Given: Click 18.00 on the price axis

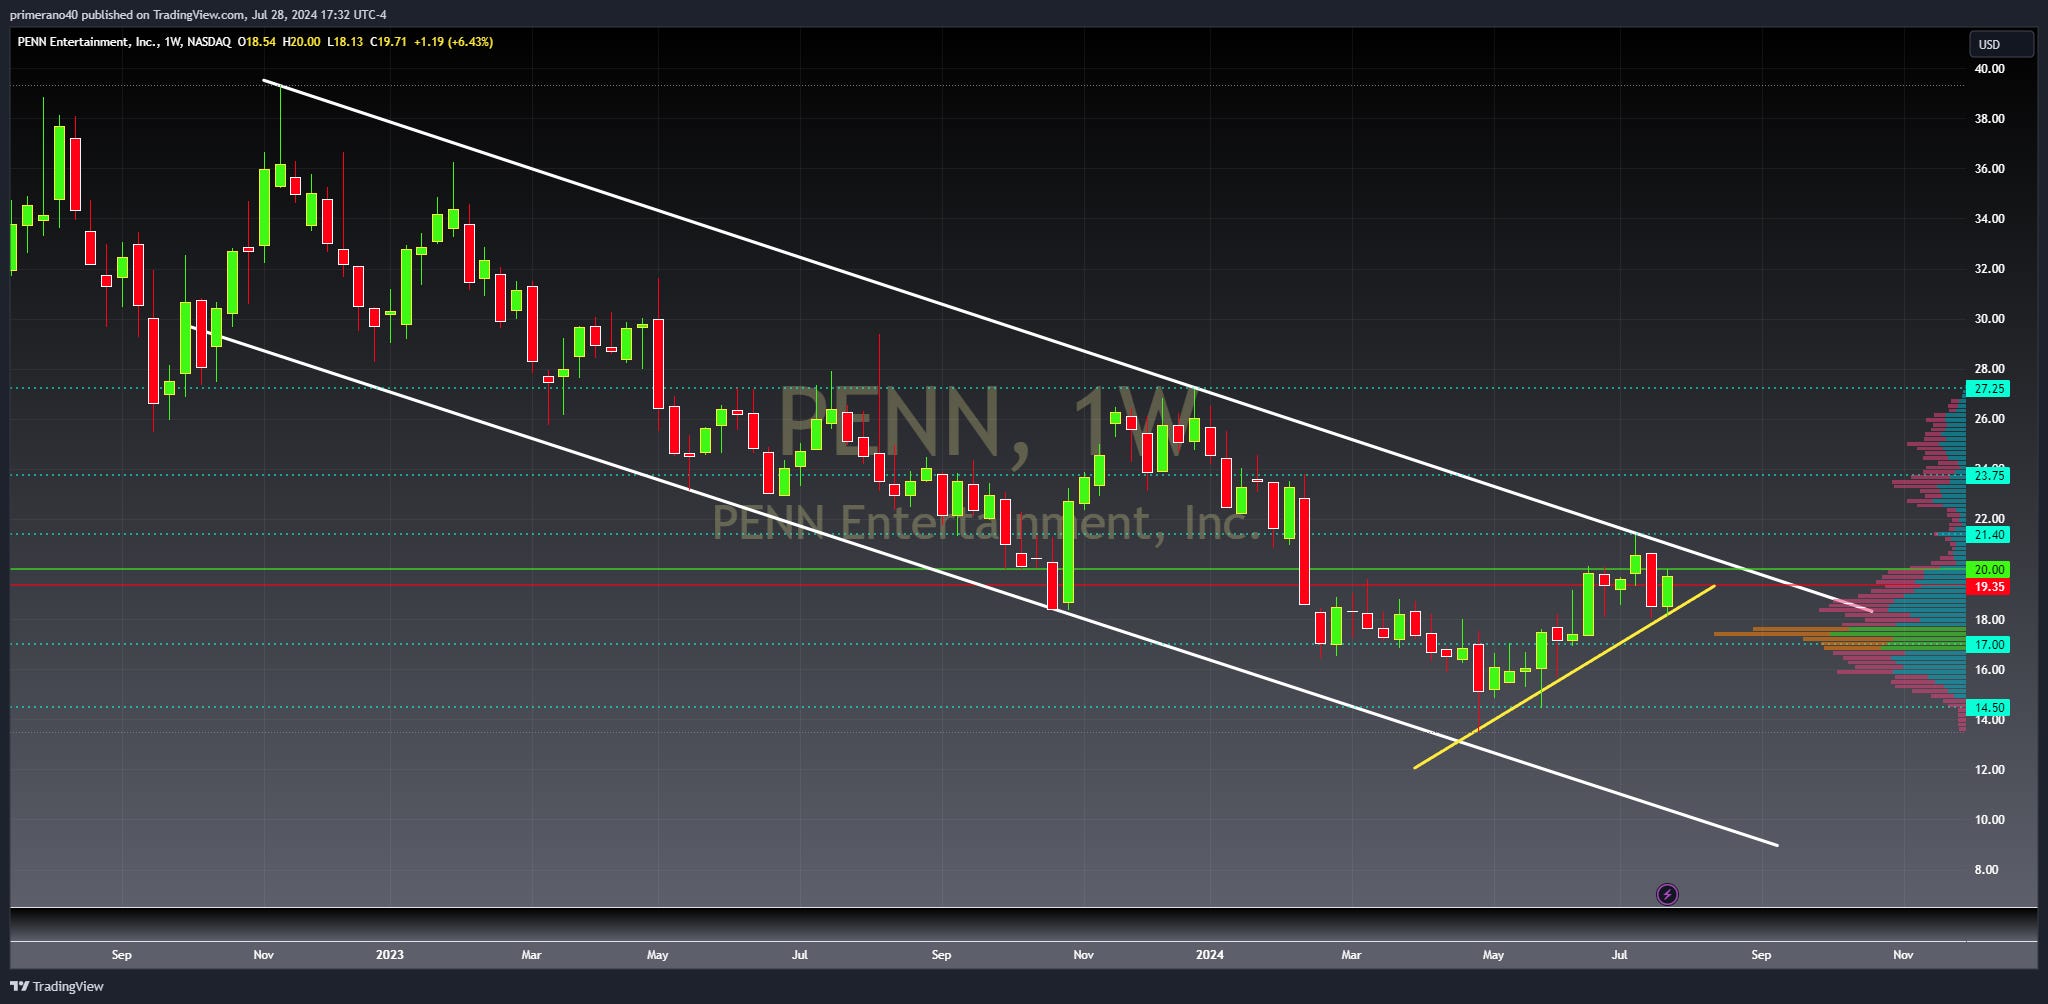Looking at the screenshot, I should [x=1989, y=620].
